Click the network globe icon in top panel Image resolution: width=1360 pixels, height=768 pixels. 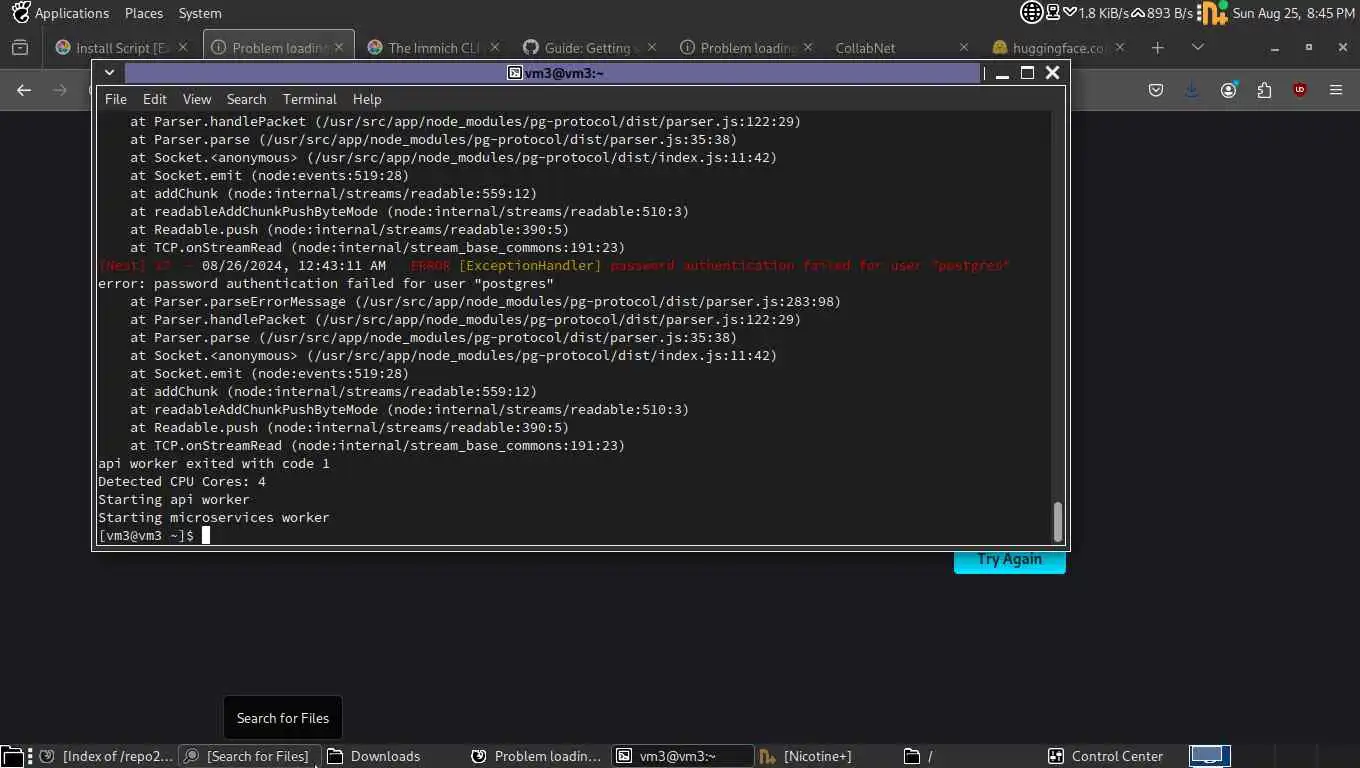click(x=1031, y=13)
